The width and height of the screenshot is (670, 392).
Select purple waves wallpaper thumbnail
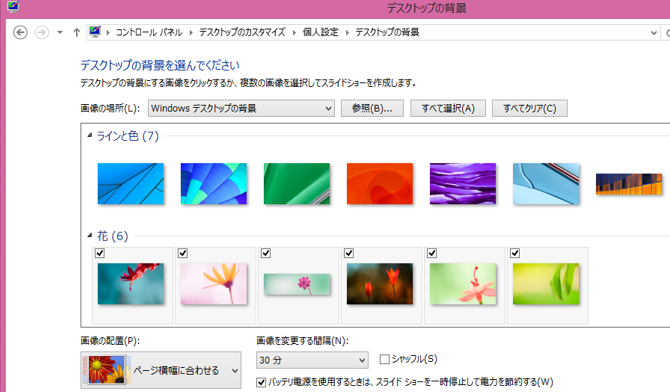click(463, 184)
